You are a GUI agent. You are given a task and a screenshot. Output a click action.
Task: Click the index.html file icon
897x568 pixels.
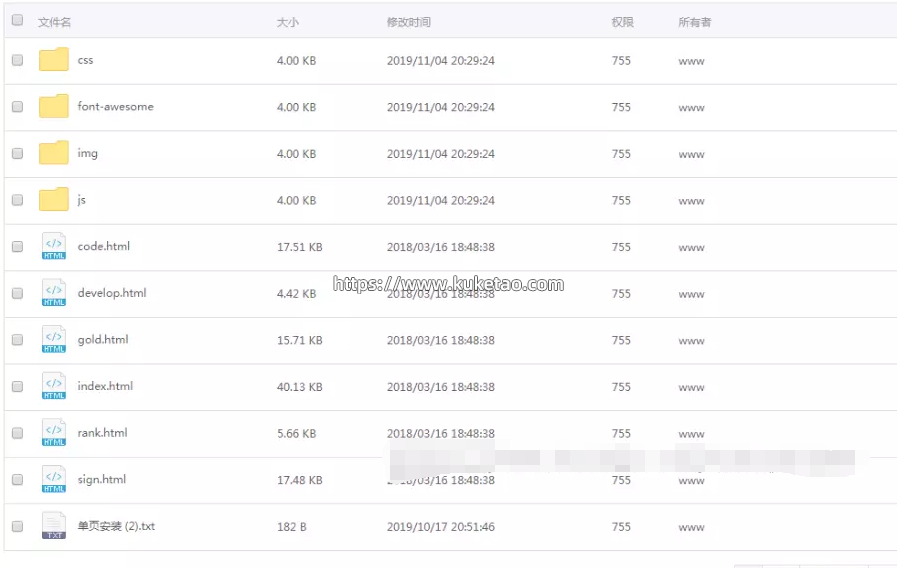point(54,386)
